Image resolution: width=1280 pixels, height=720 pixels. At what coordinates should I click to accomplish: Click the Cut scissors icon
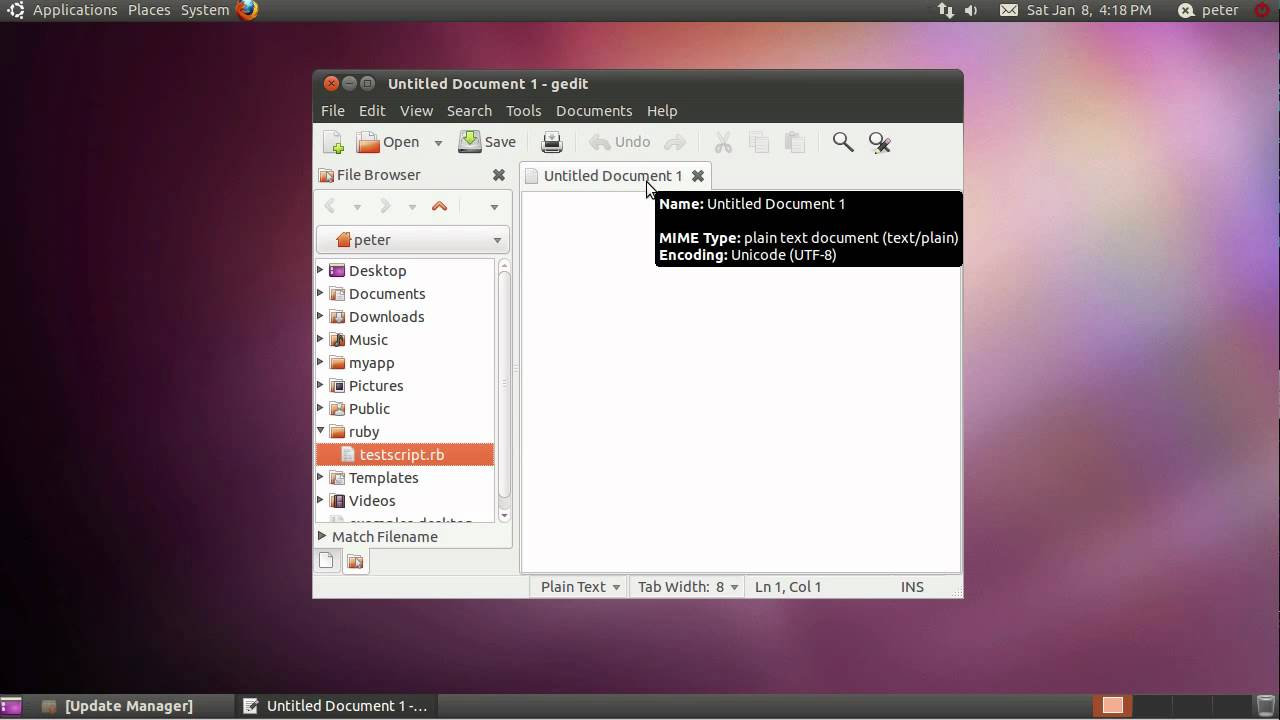click(723, 142)
